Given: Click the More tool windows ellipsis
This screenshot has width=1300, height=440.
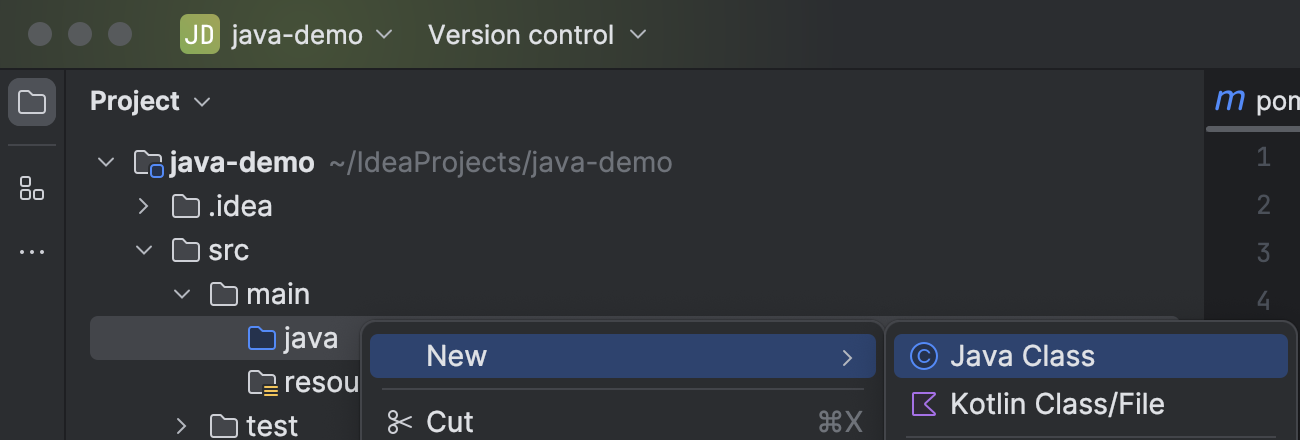Looking at the screenshot, I should click(x=32, y=252).
